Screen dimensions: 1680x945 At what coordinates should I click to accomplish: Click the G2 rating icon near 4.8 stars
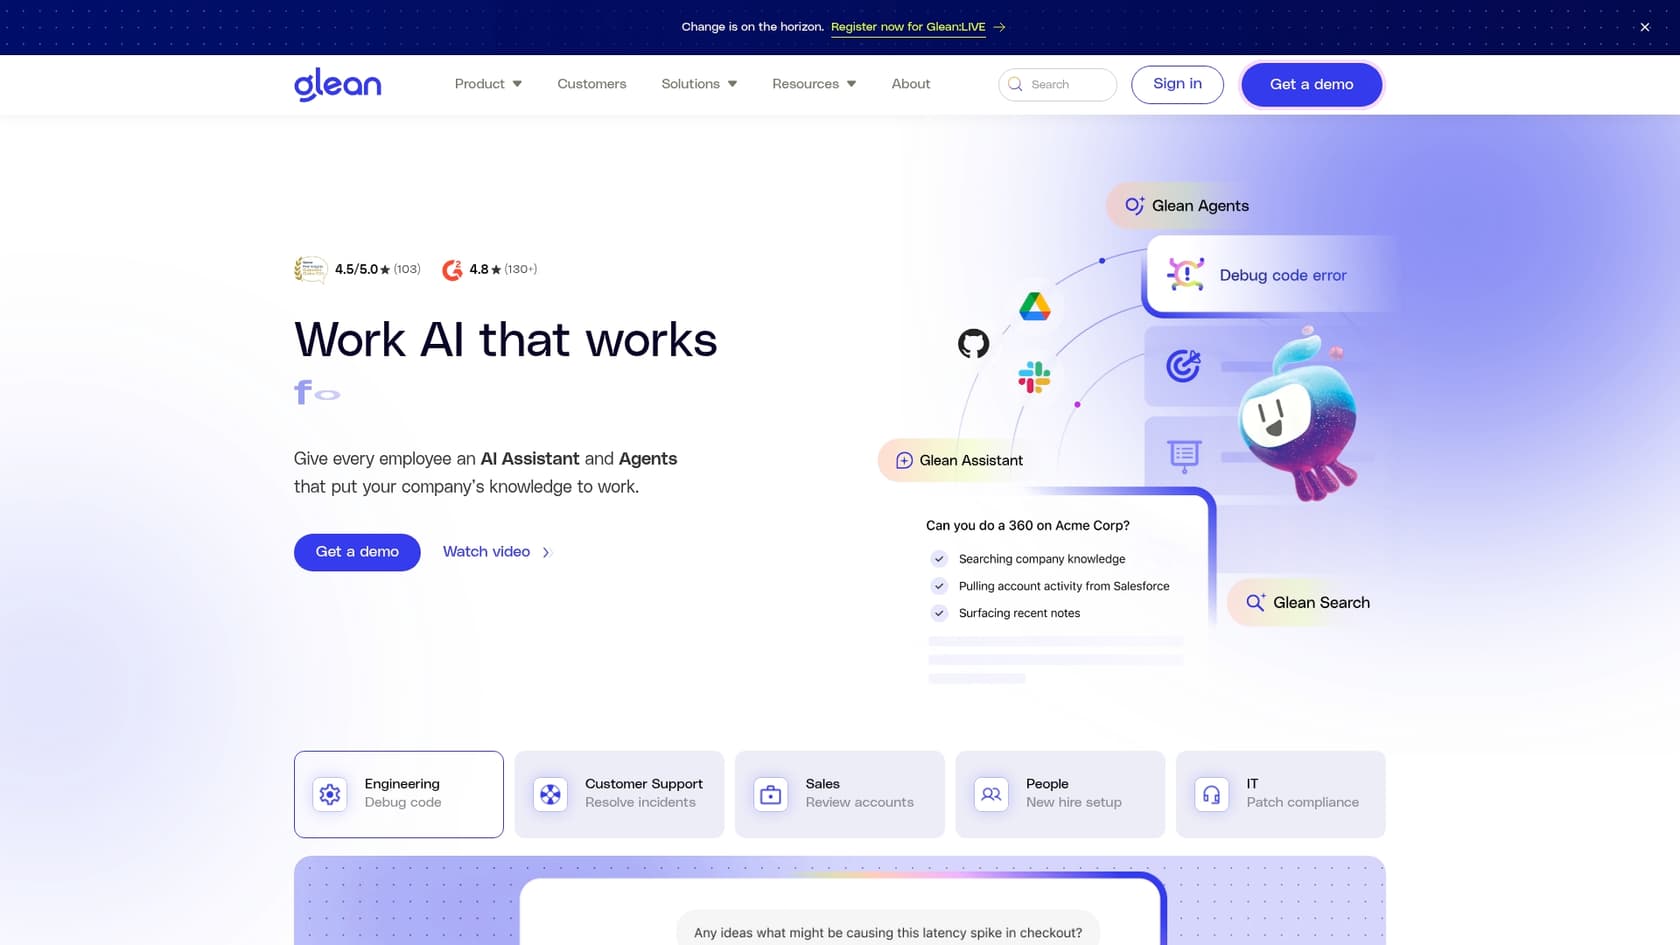coord(452,269)
